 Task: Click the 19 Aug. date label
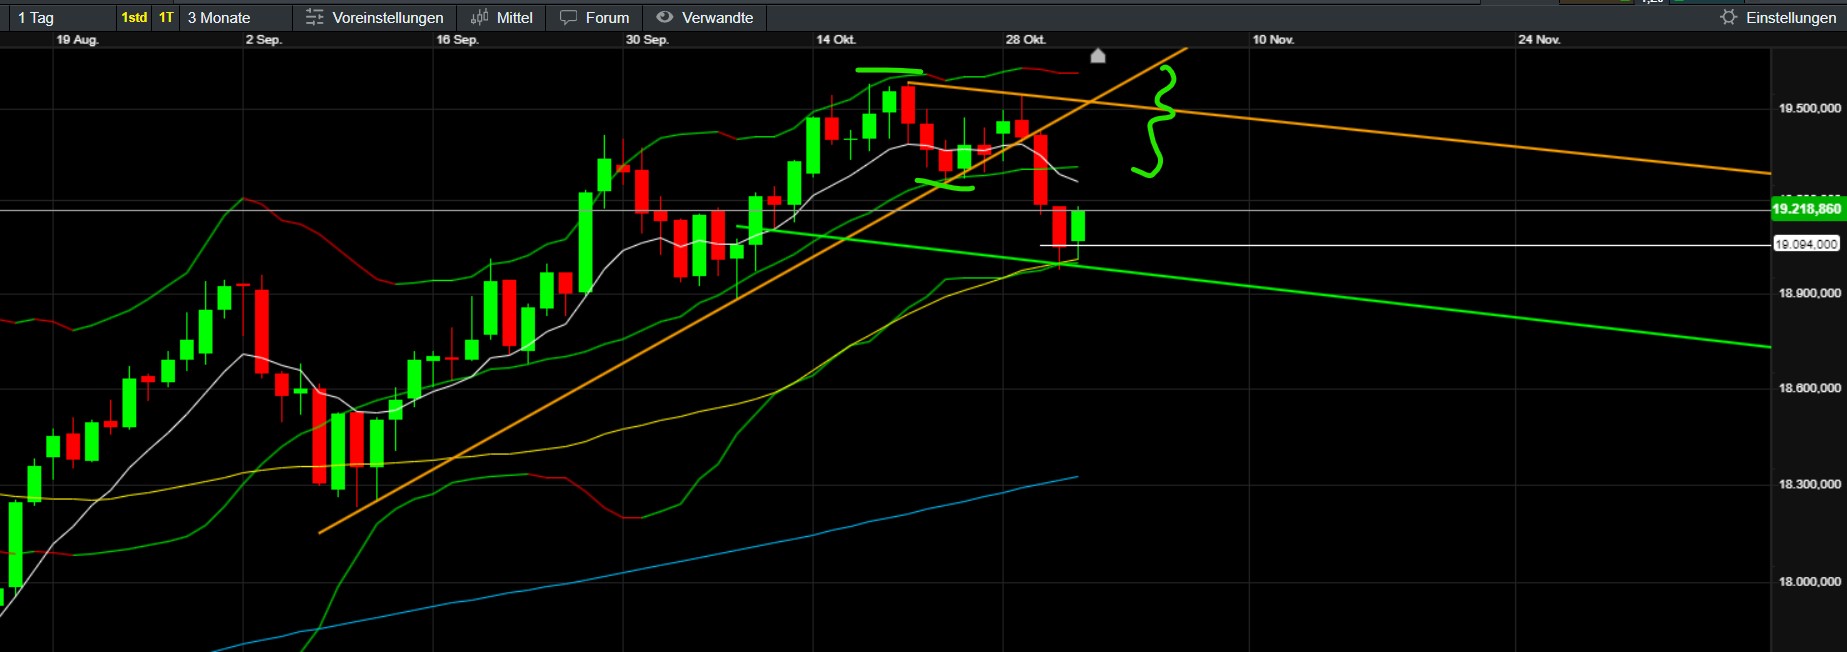[x=77, y=40]
